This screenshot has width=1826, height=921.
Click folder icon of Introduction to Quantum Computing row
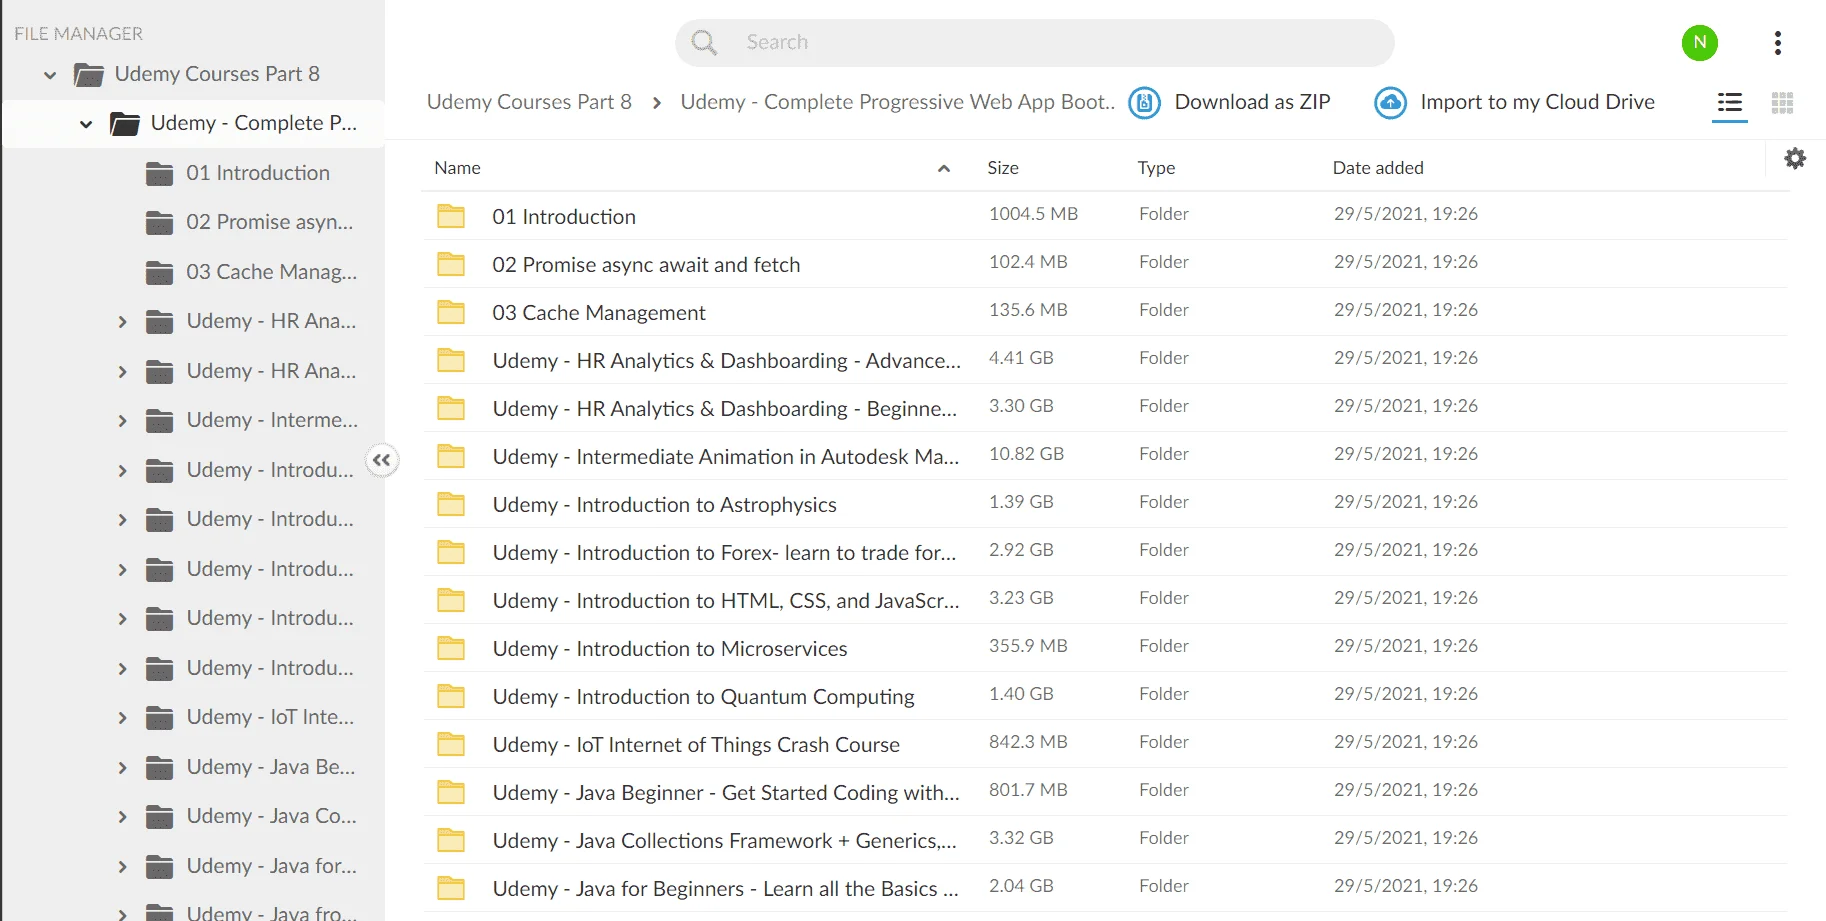coord(451,696)
